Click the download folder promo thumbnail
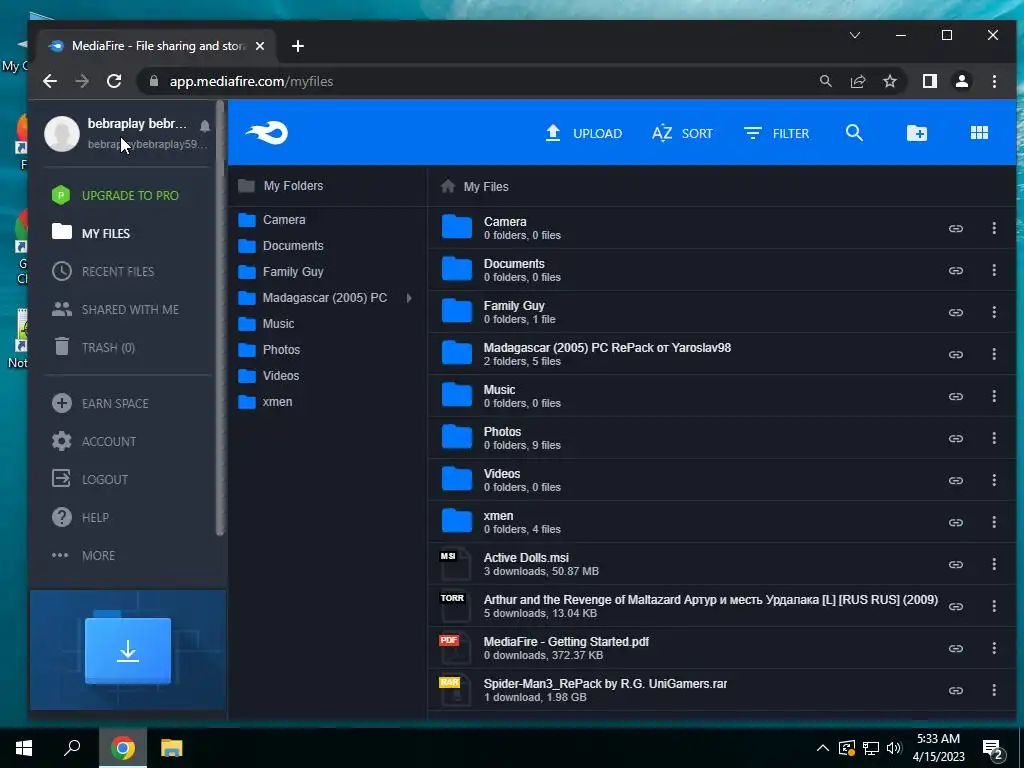The image size is (1024, 768). [128, 650]
